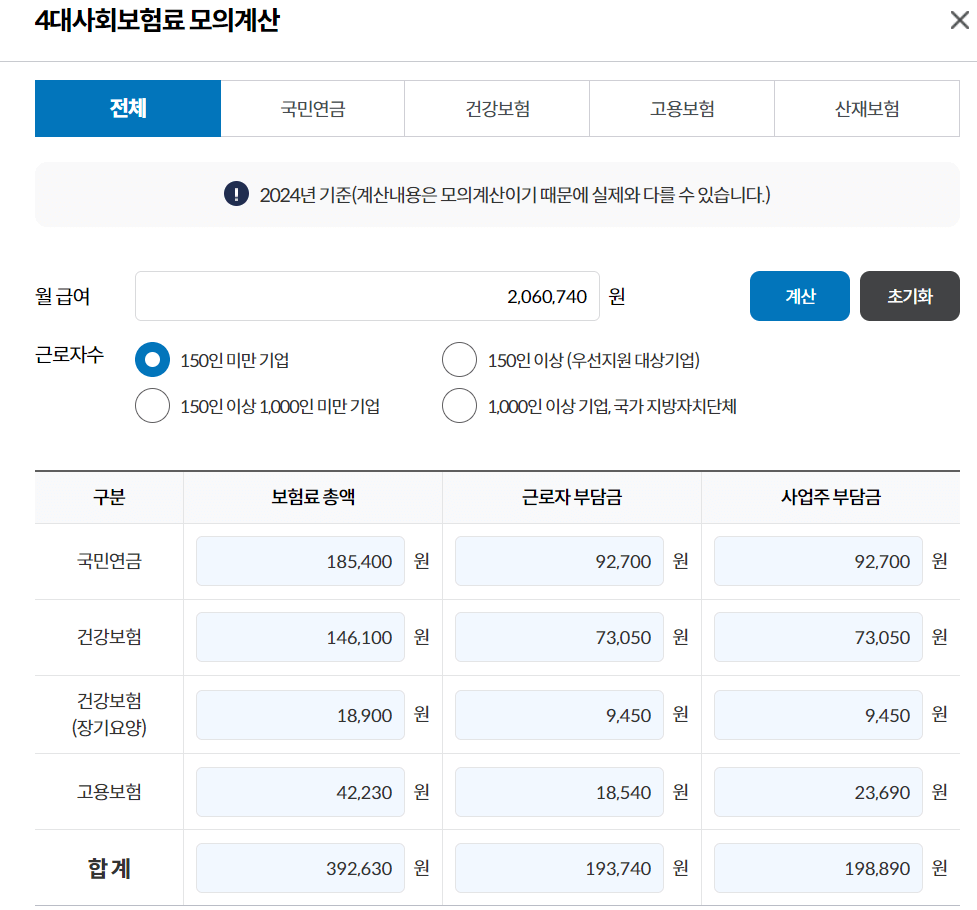Select 150인 이상 1,000인 미만 기업 option
Screen dimensions: 977x910
[x=152, y=405]
